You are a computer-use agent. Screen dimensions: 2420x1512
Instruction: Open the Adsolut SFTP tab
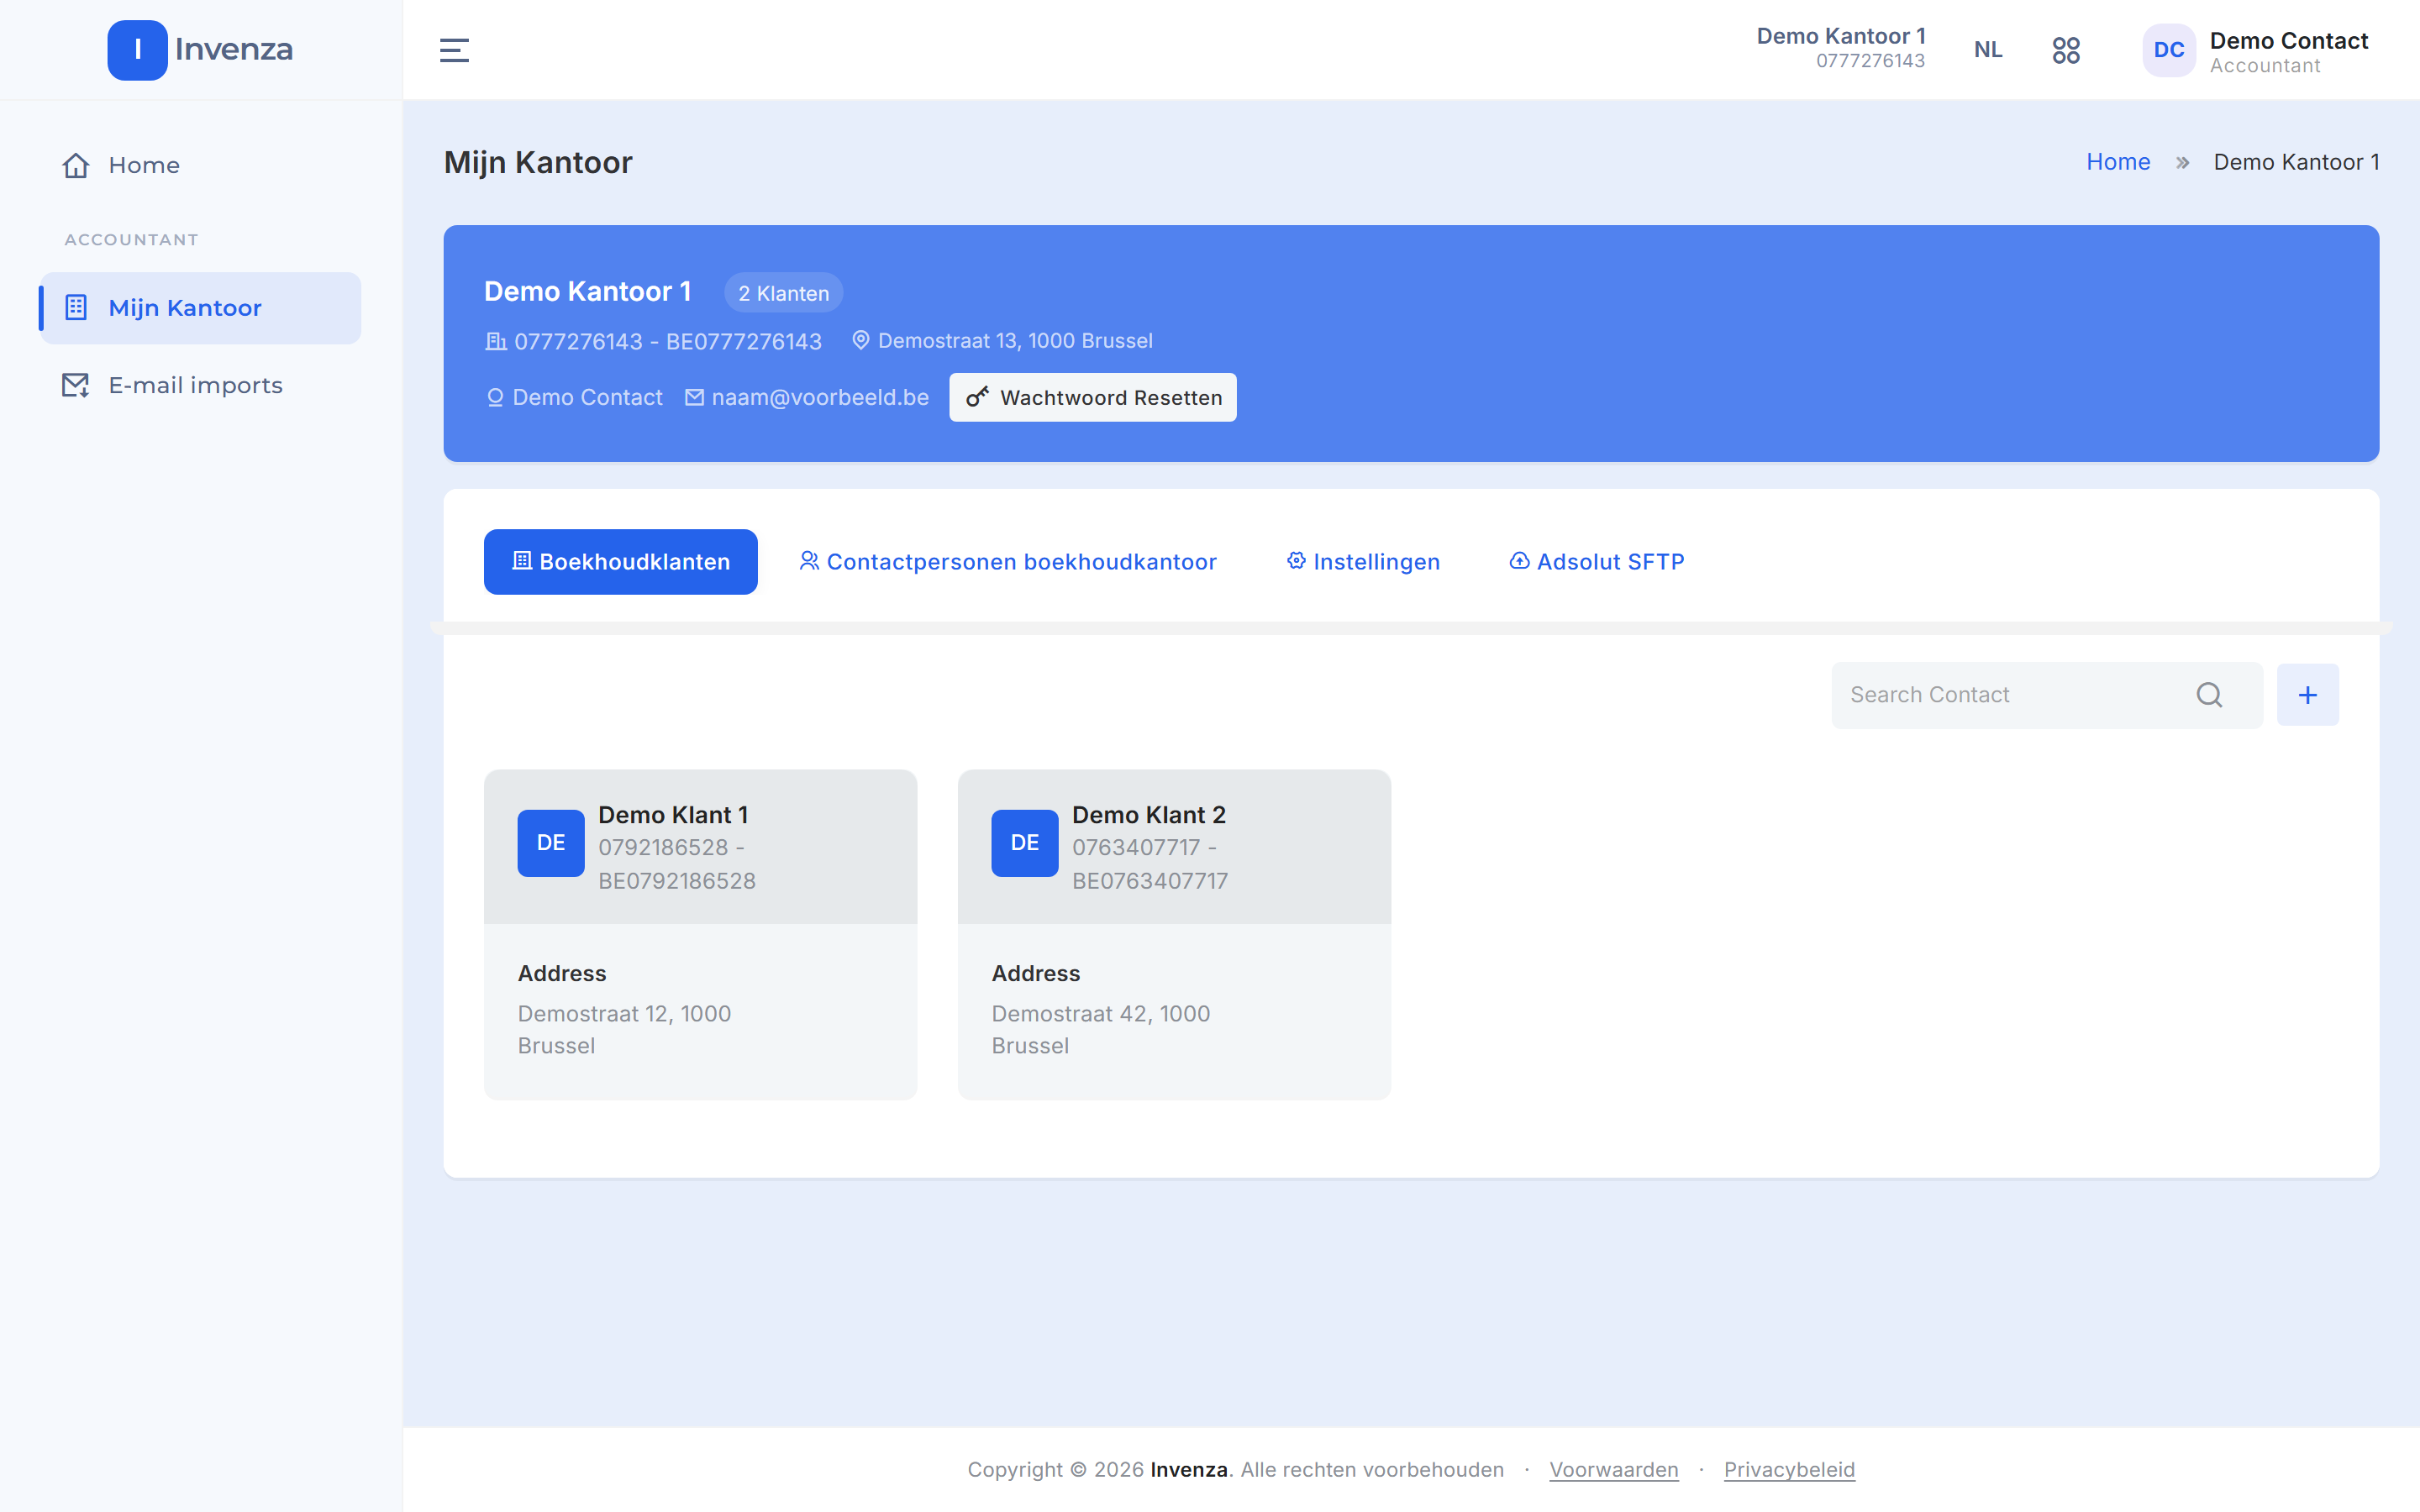(1597, 562)
